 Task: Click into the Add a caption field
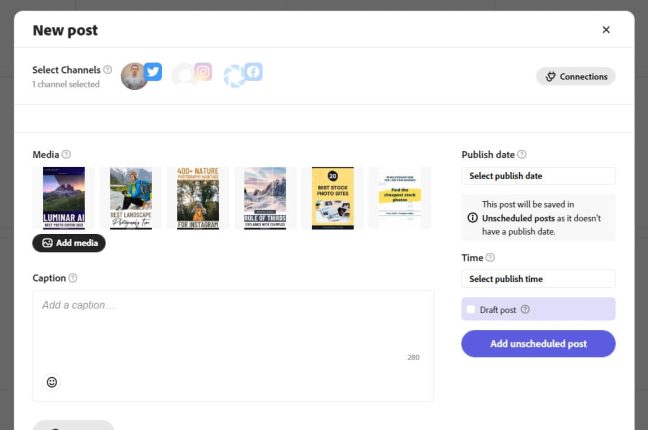tap(233, 346)
